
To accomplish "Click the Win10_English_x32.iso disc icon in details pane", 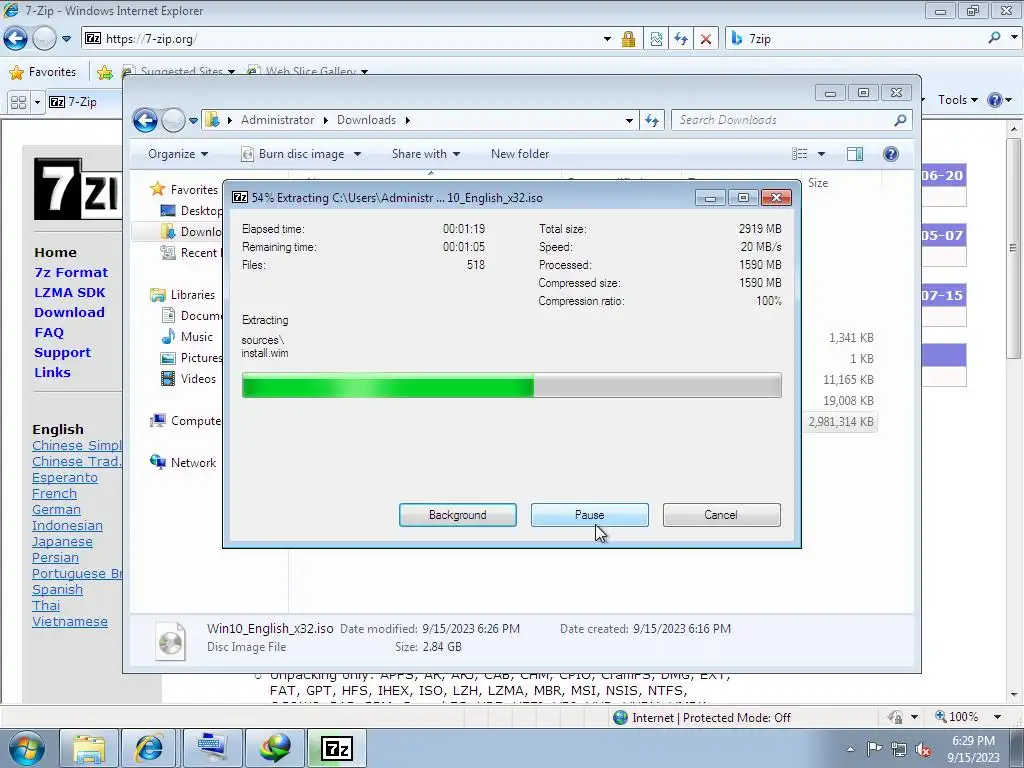I will 170,639.
